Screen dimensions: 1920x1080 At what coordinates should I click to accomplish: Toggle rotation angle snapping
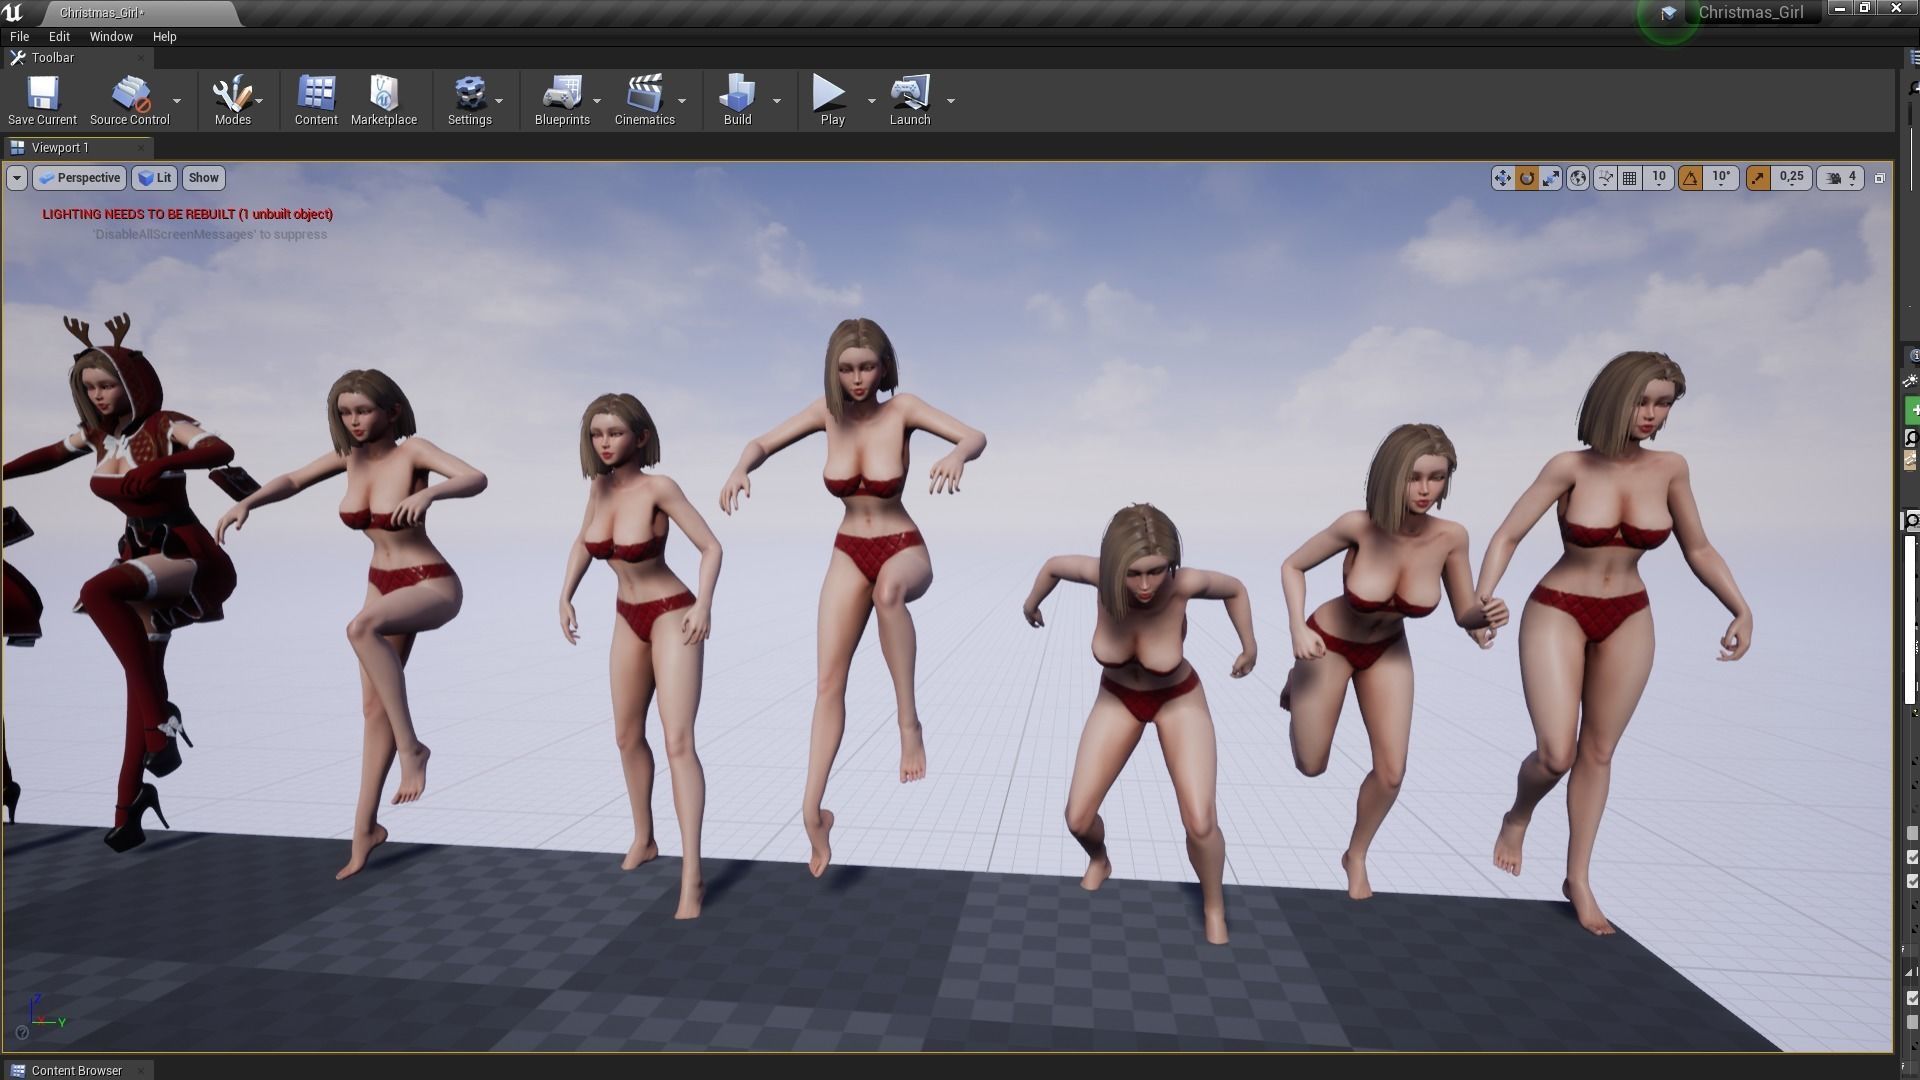[1690, 178]
